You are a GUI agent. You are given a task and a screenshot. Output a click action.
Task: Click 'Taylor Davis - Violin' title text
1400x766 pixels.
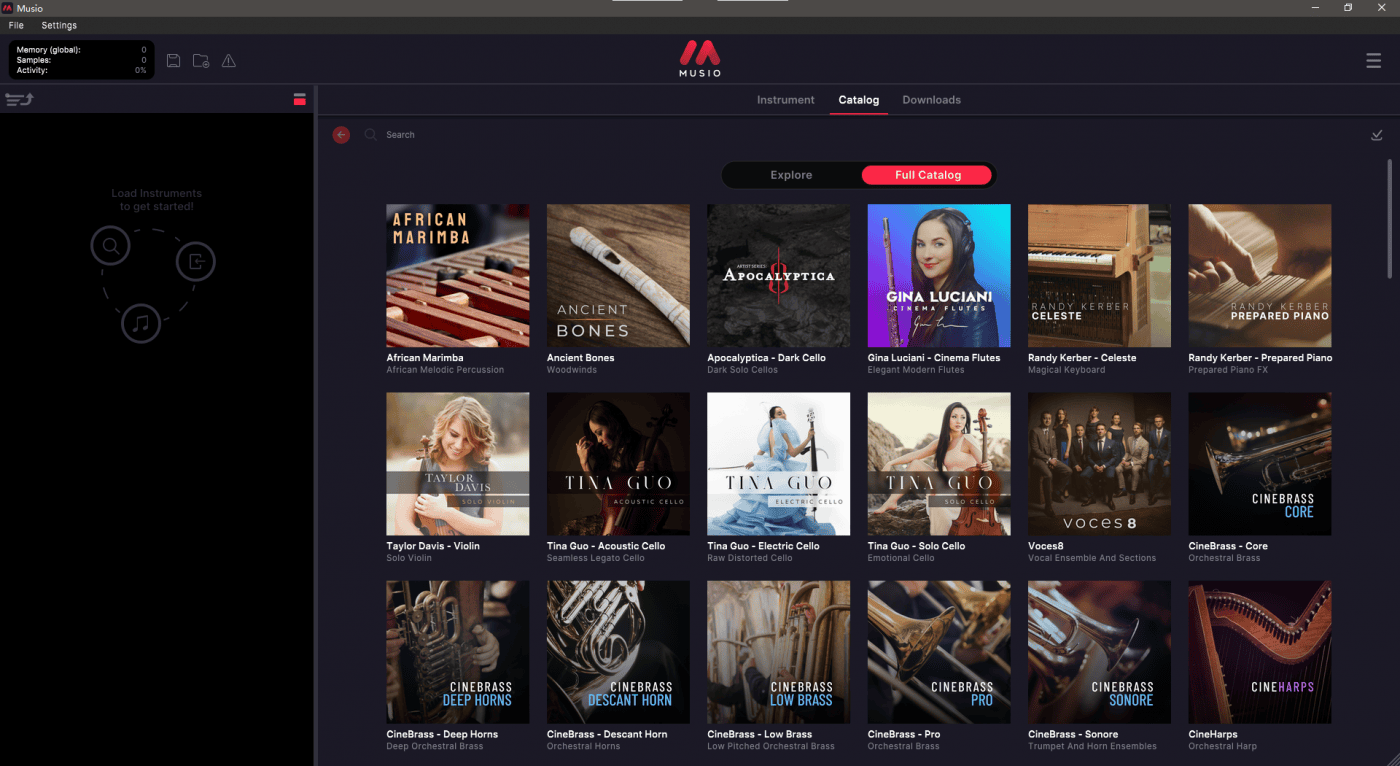434,546
